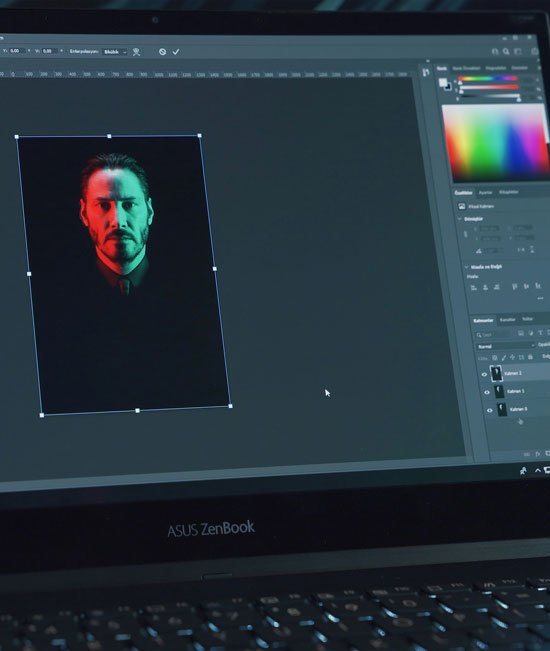Select the background color swatch in the Renk panel
This screenshot has width=550, height=651.
(448, 87)
